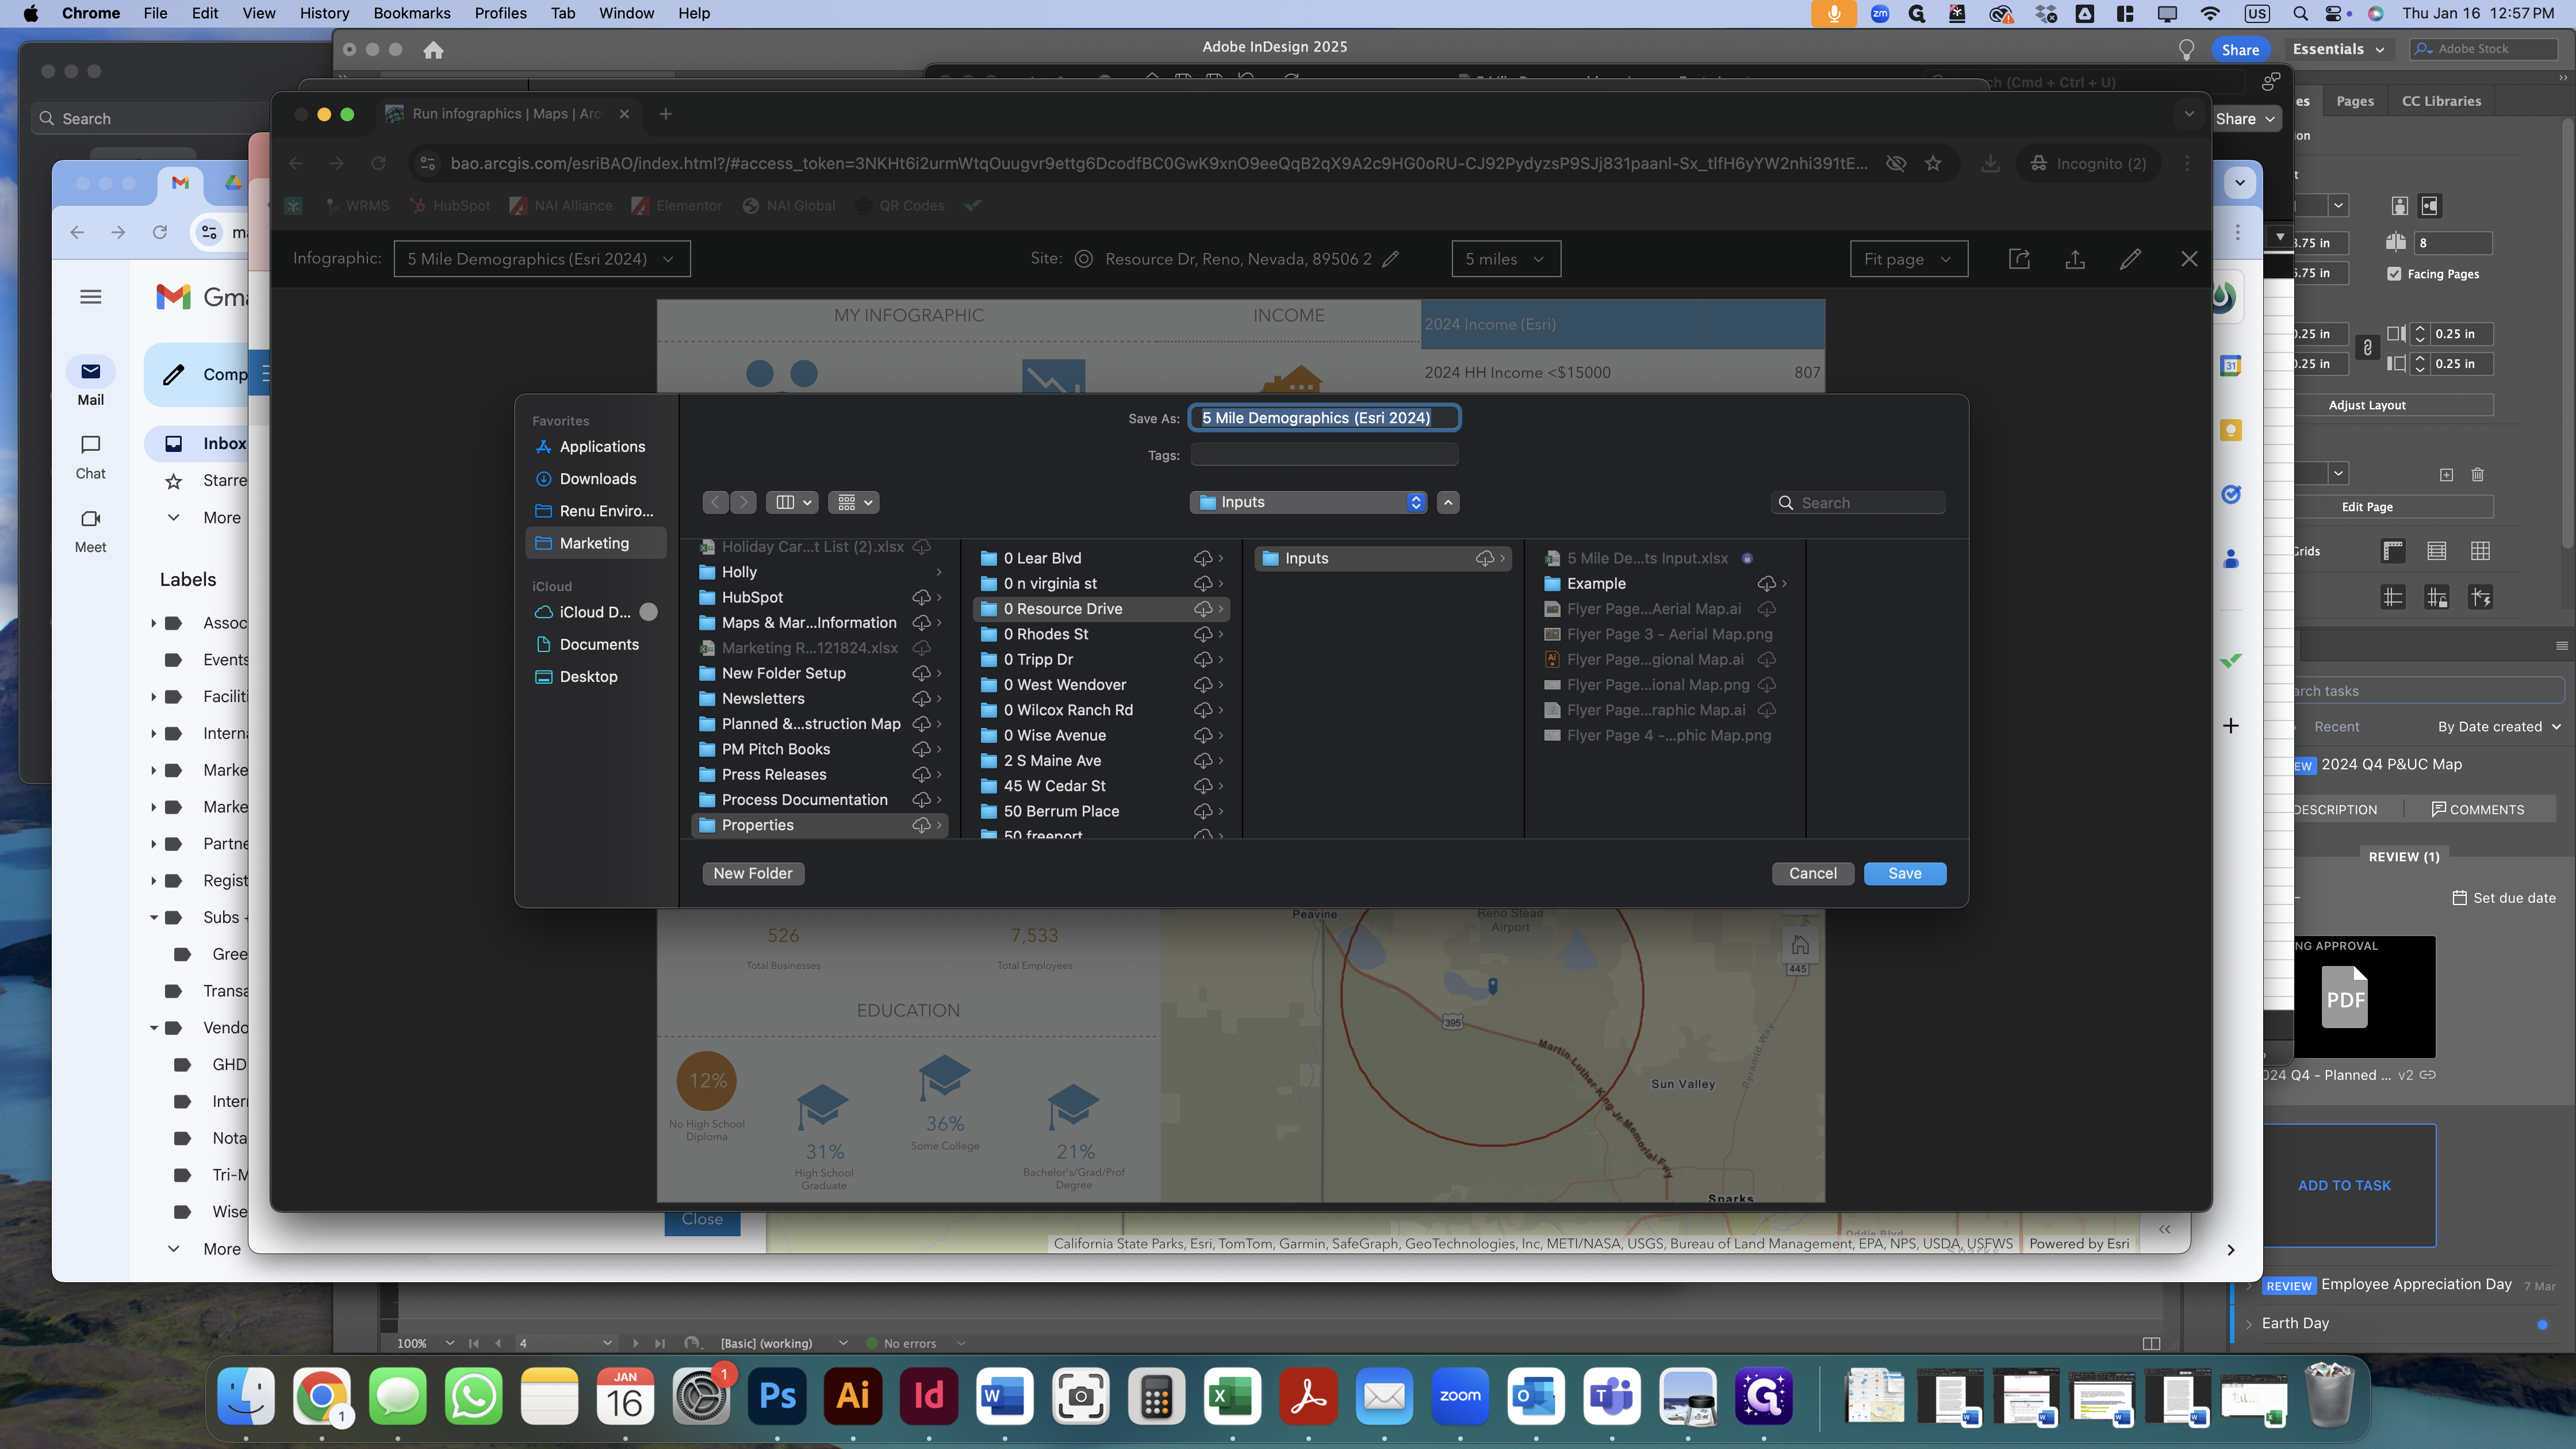Click the Tags input field
Screen dimensions: 2576x1449
pos(1324,455)
